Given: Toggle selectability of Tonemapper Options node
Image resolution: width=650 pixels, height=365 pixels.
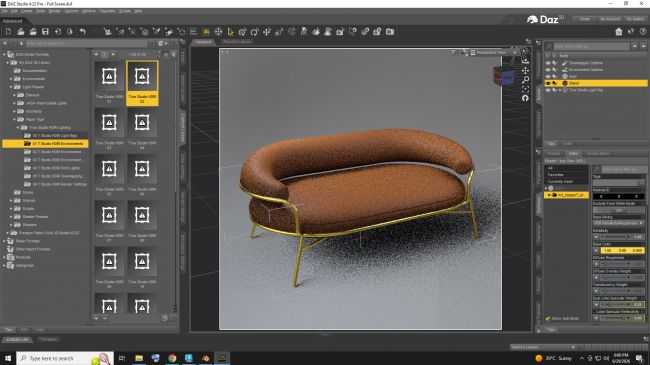Looking at the screenshot, I should 555,63.
